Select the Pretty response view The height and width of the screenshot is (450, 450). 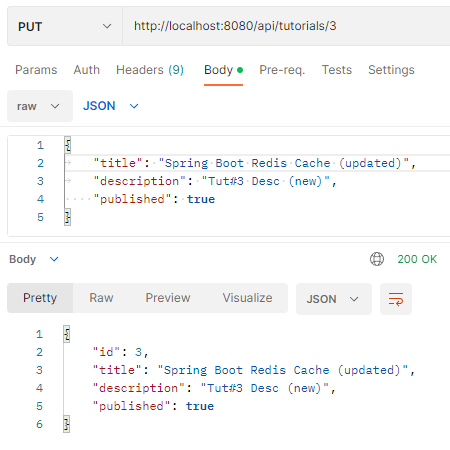40,298
